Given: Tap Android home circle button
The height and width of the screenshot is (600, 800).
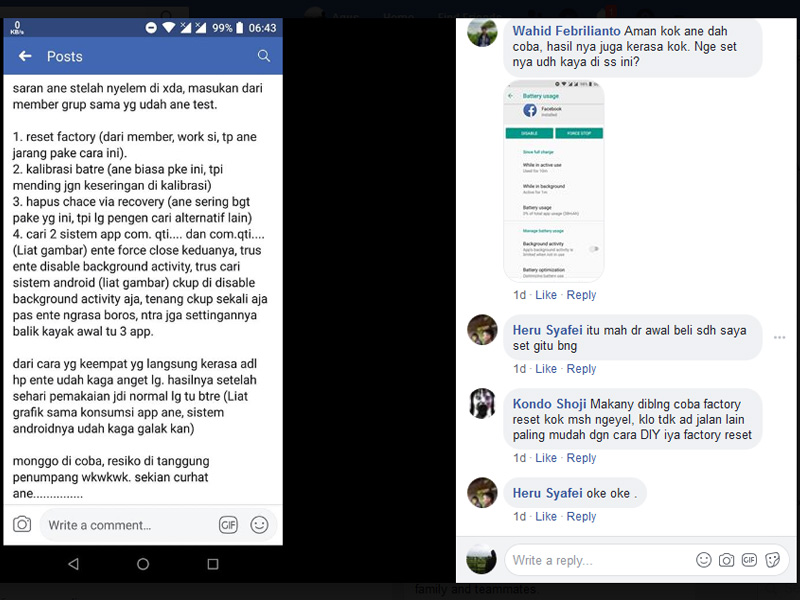Looking at the screenshot, I should click(143, 564).
